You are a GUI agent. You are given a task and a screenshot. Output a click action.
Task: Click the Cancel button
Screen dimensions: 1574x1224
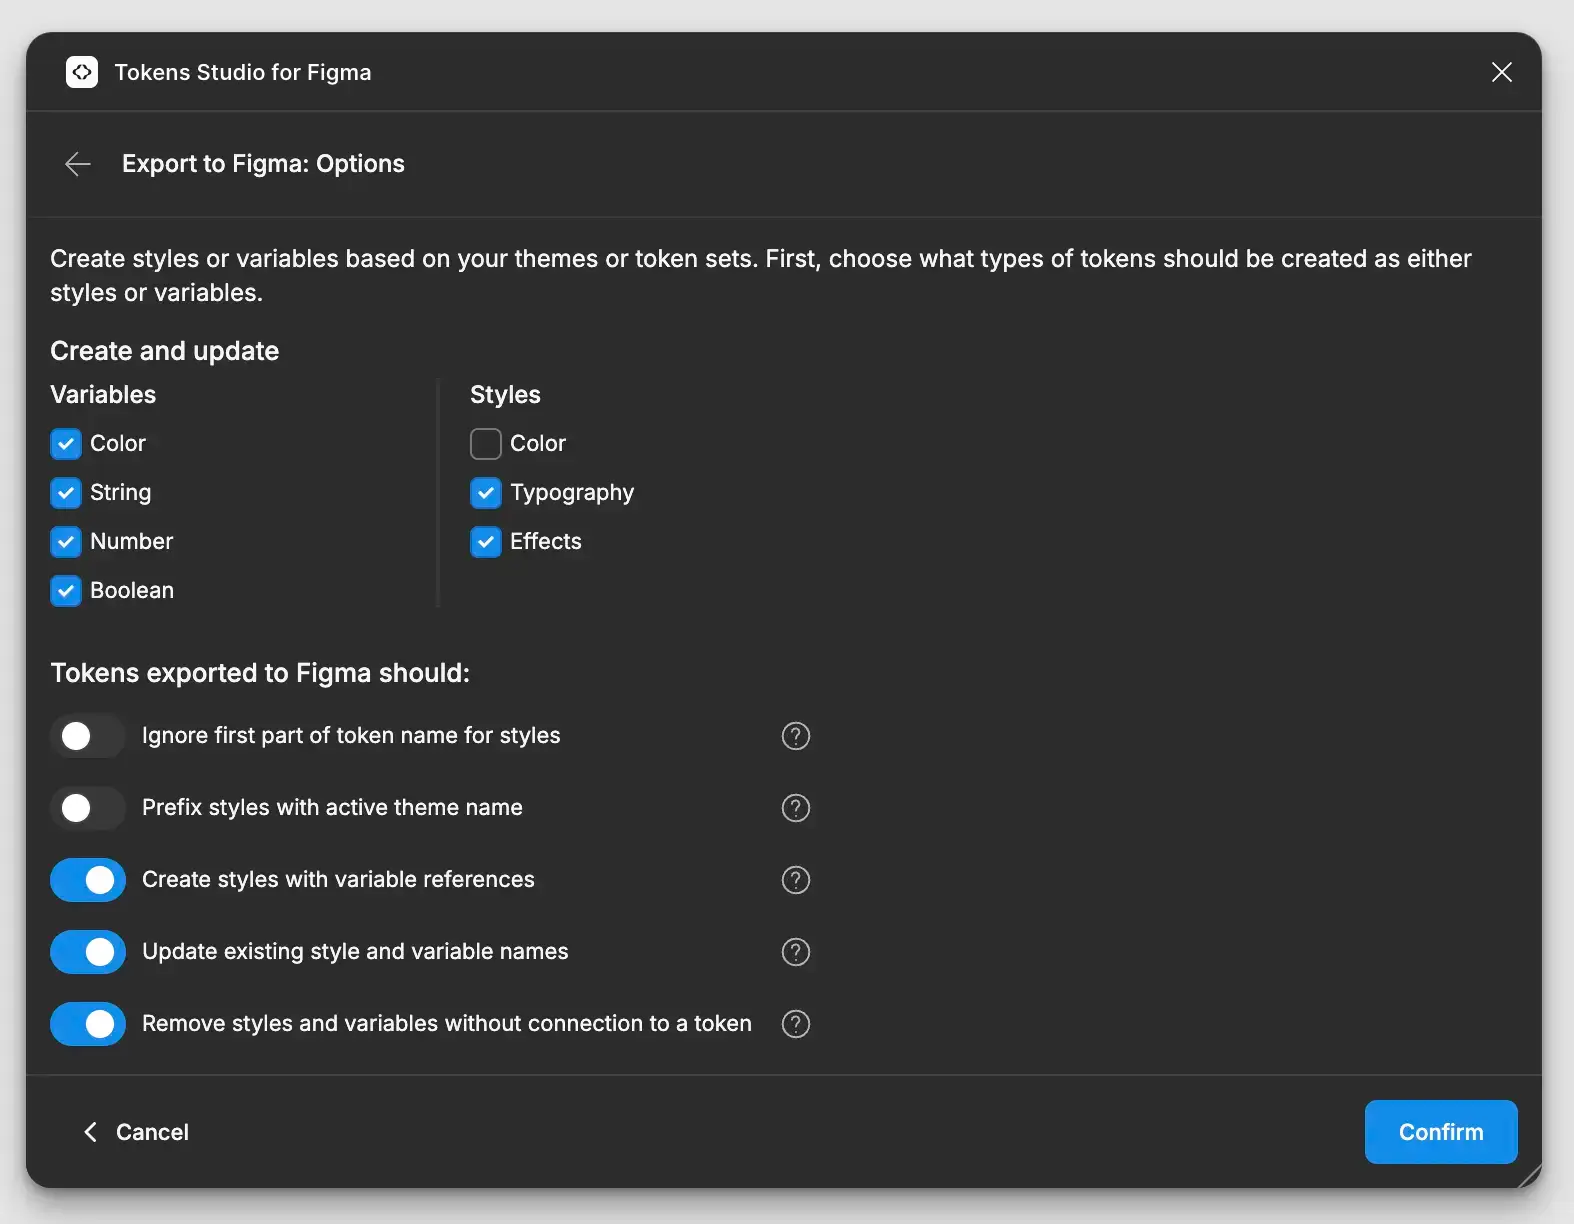tap(136, 1132)
